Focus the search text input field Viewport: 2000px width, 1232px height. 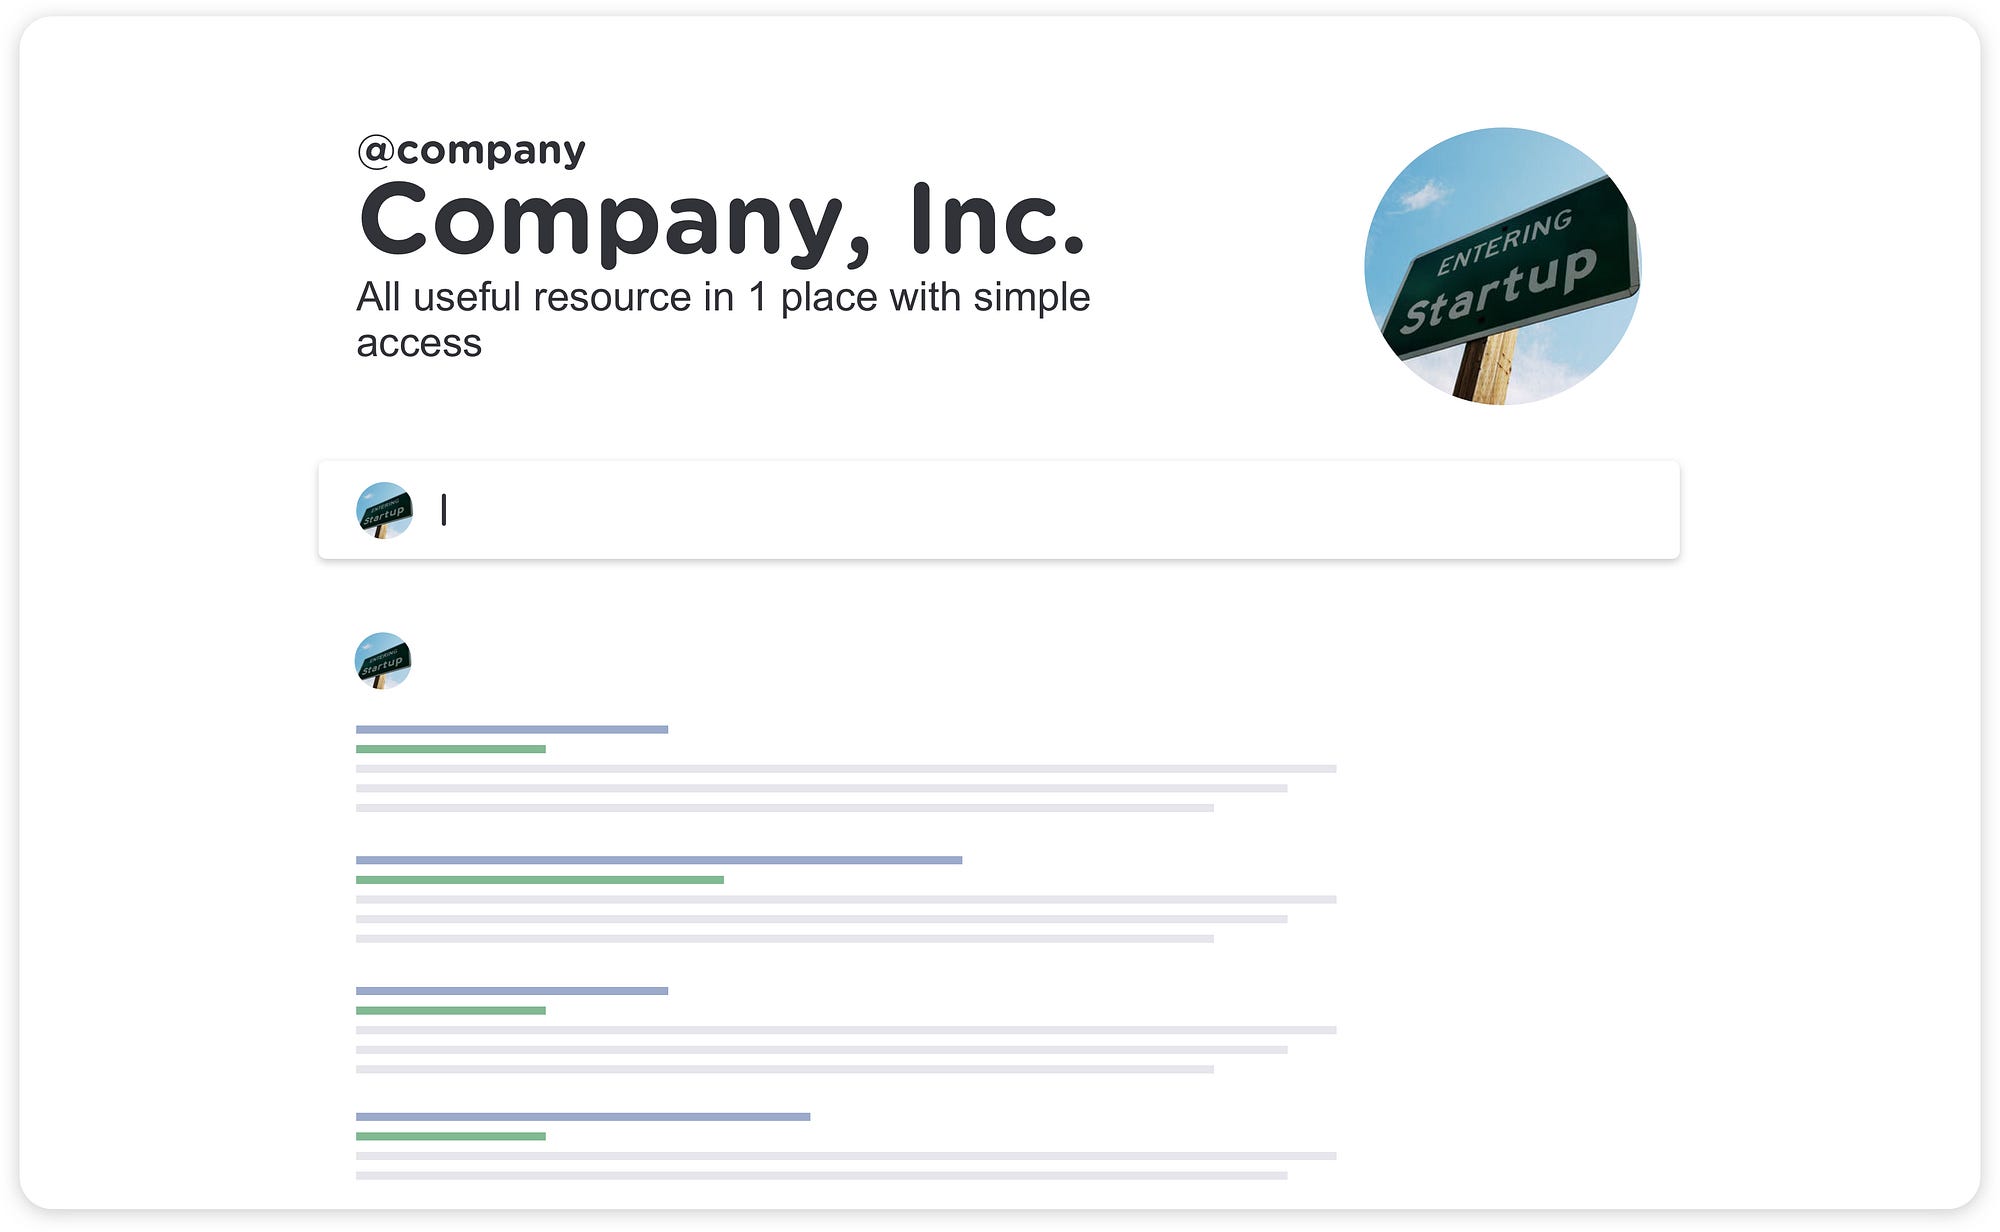point(1000,510)
